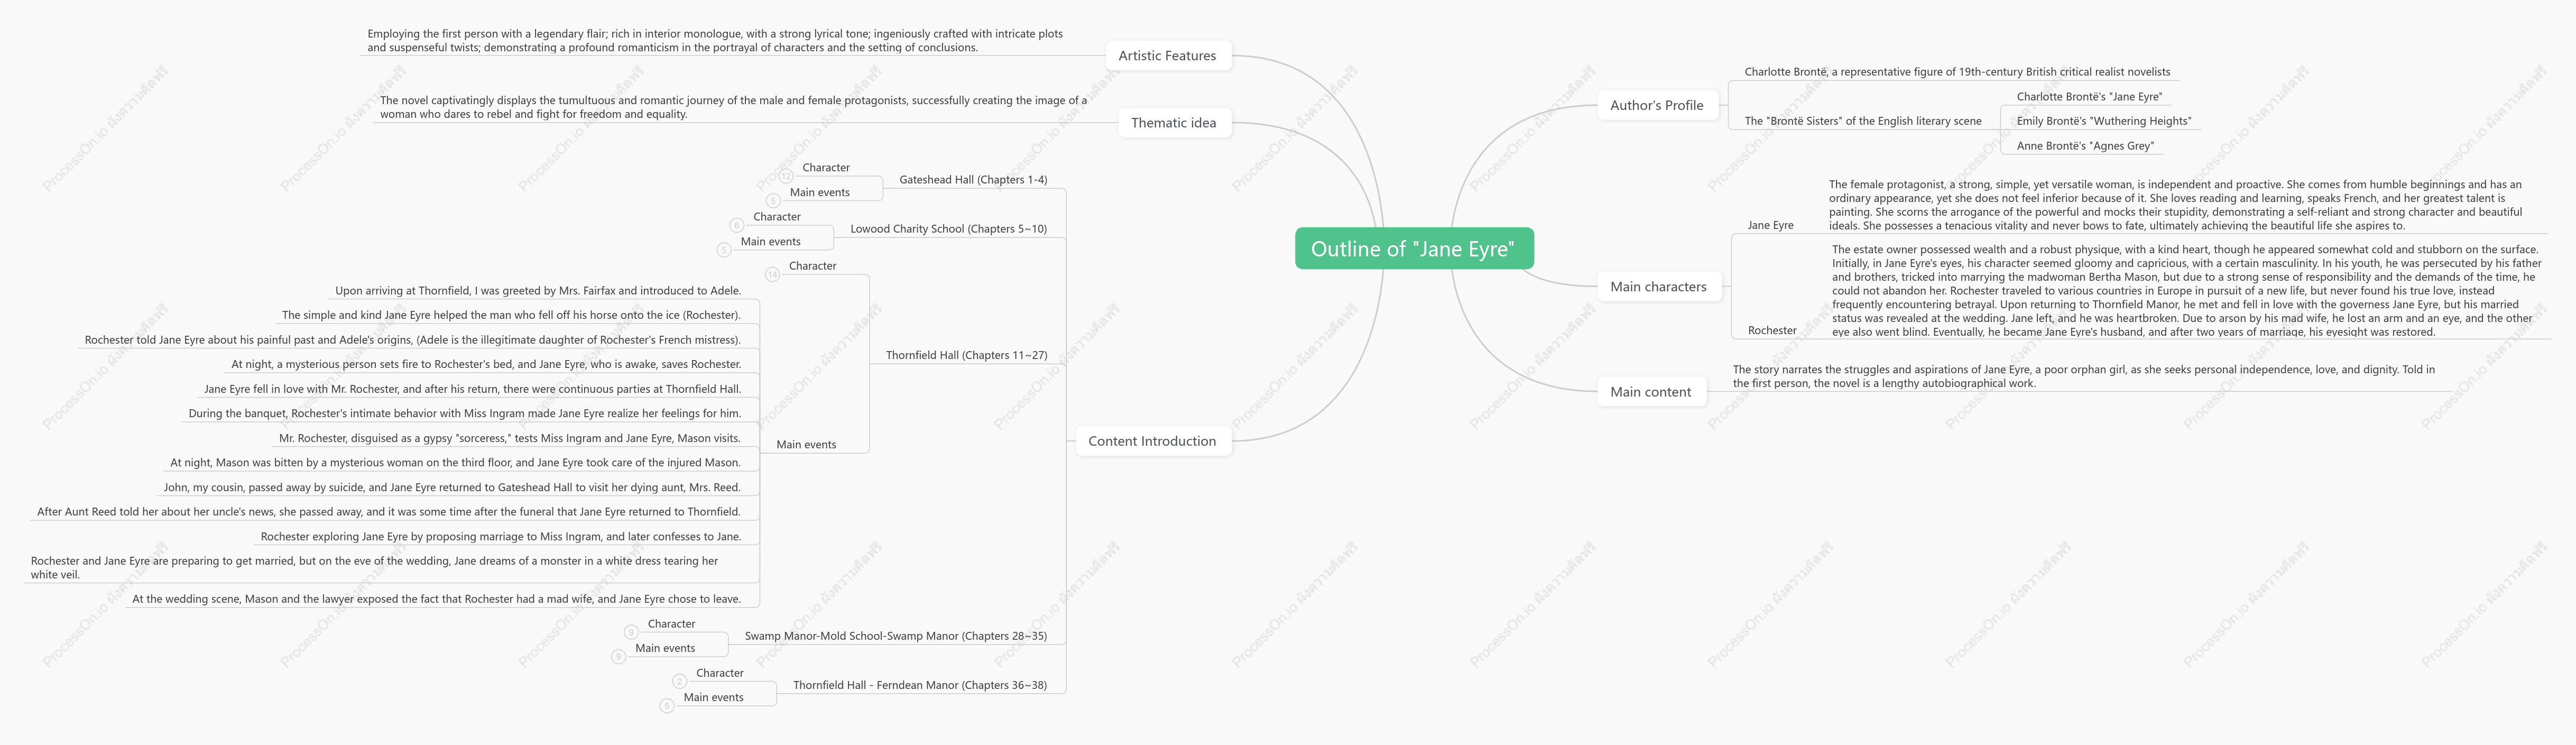Click "Employing the first person with a legendary flair" text
Image resolution: width=2576 pixels, height=745 pixels.
(x=715, y=41)
